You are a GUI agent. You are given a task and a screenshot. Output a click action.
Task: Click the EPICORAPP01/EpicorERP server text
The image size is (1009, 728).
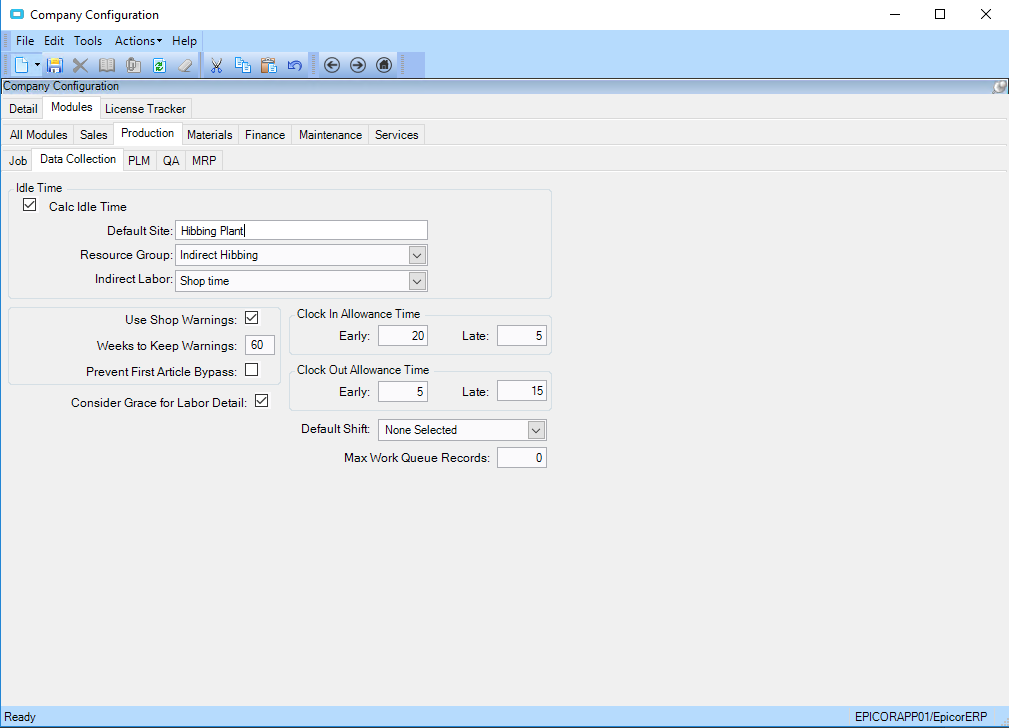(921, 716)
